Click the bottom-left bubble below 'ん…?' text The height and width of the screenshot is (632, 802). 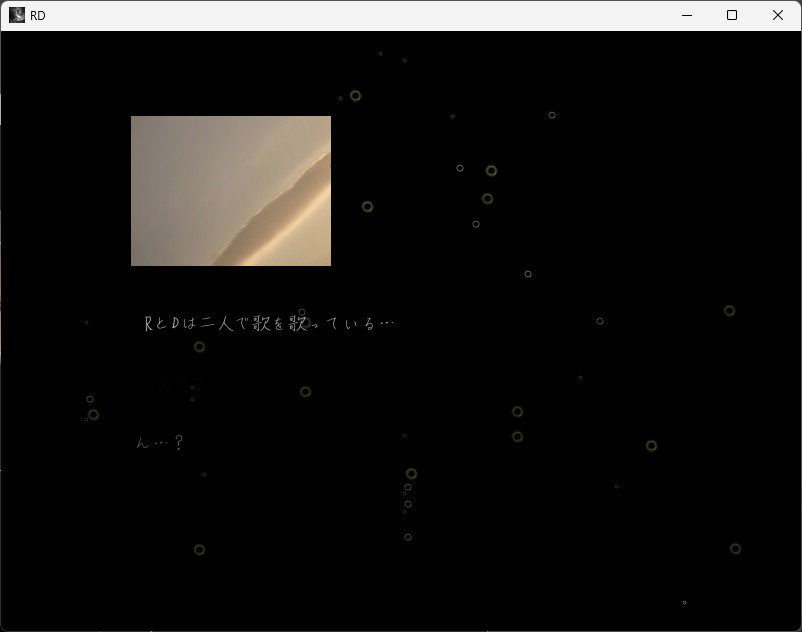[199, 550]
